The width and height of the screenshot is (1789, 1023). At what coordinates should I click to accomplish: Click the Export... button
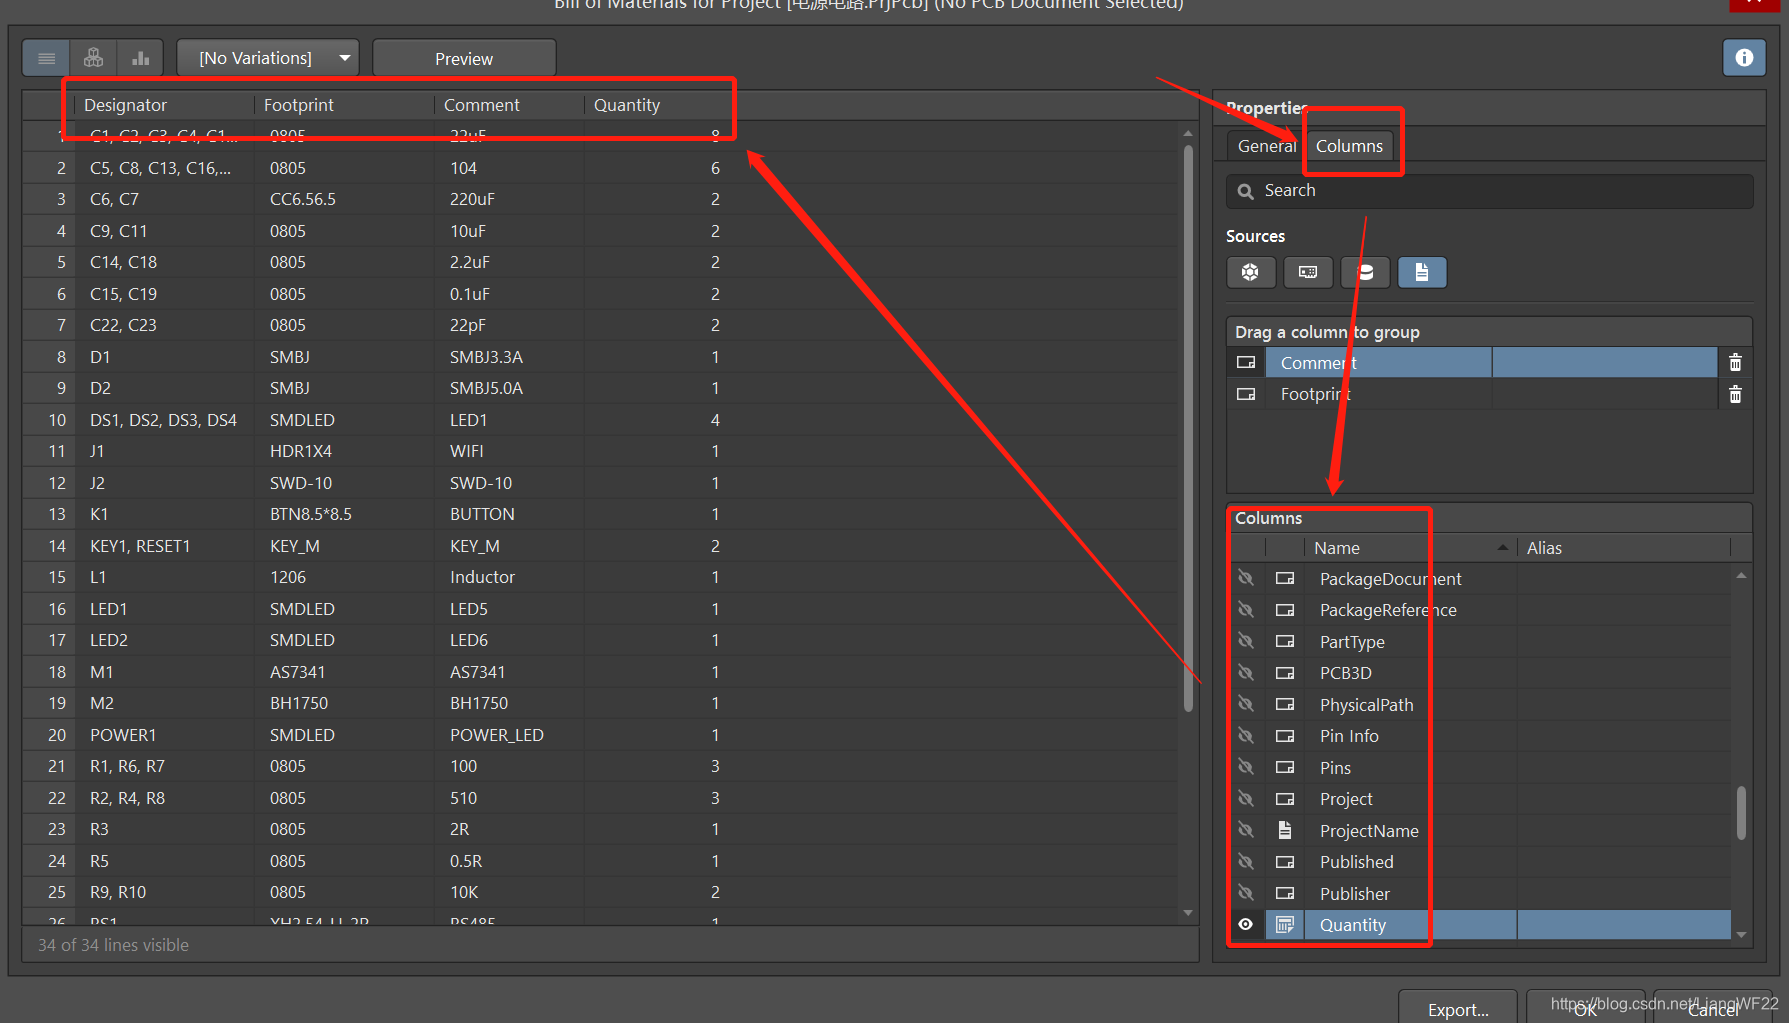(1458, 1008)
